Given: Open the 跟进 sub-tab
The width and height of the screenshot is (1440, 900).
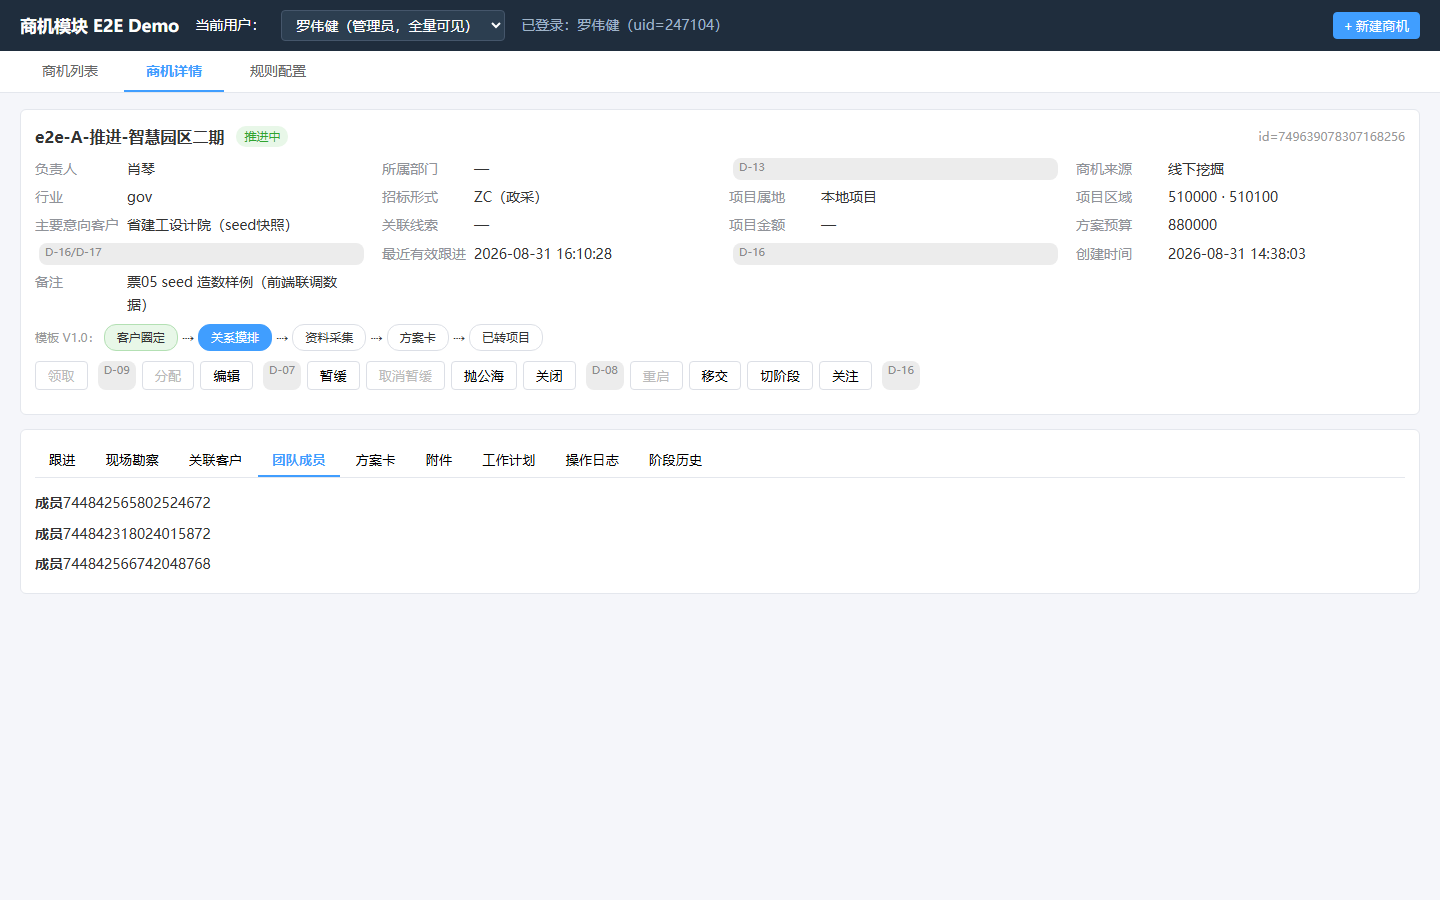Looking at the screenshot, I should [x=62, y=460].
